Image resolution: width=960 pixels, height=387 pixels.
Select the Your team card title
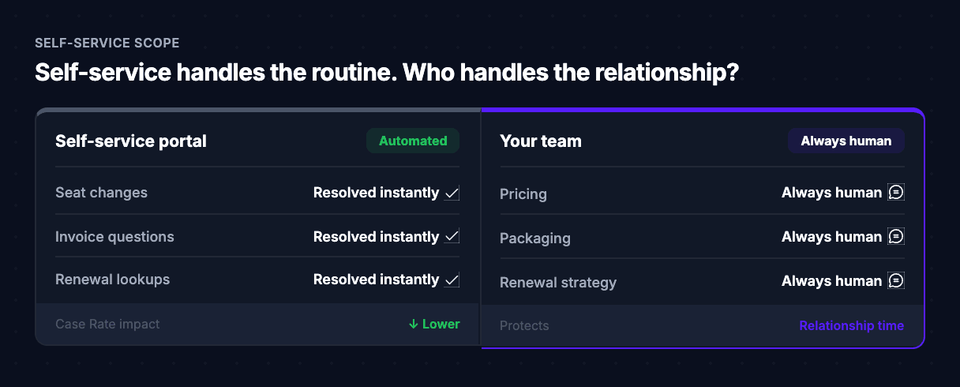click(541, 141)
